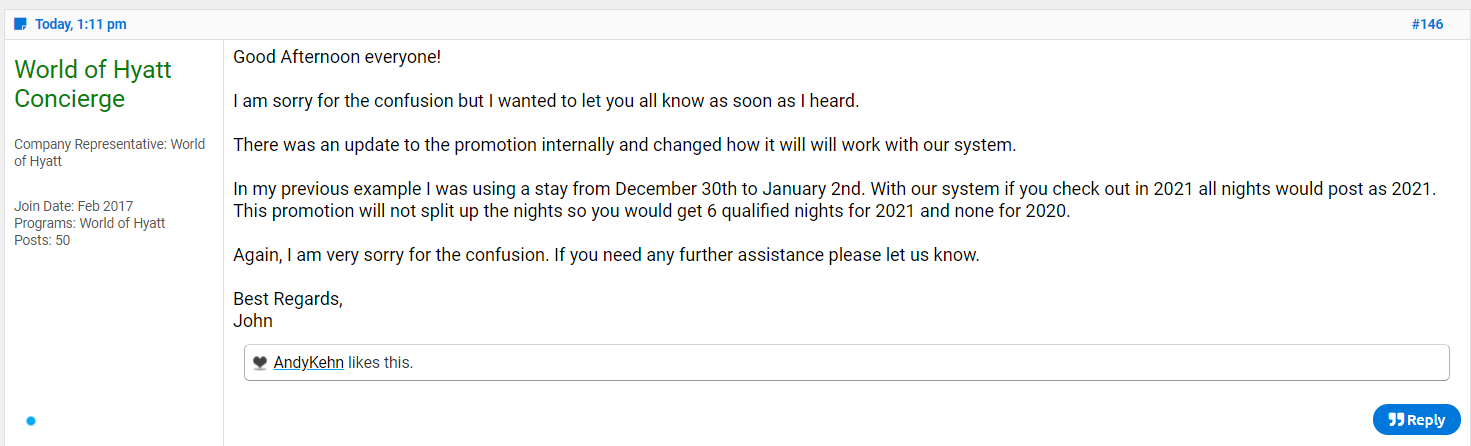Select the "Today, 1:11 pm" timestamp

point(81,24)
